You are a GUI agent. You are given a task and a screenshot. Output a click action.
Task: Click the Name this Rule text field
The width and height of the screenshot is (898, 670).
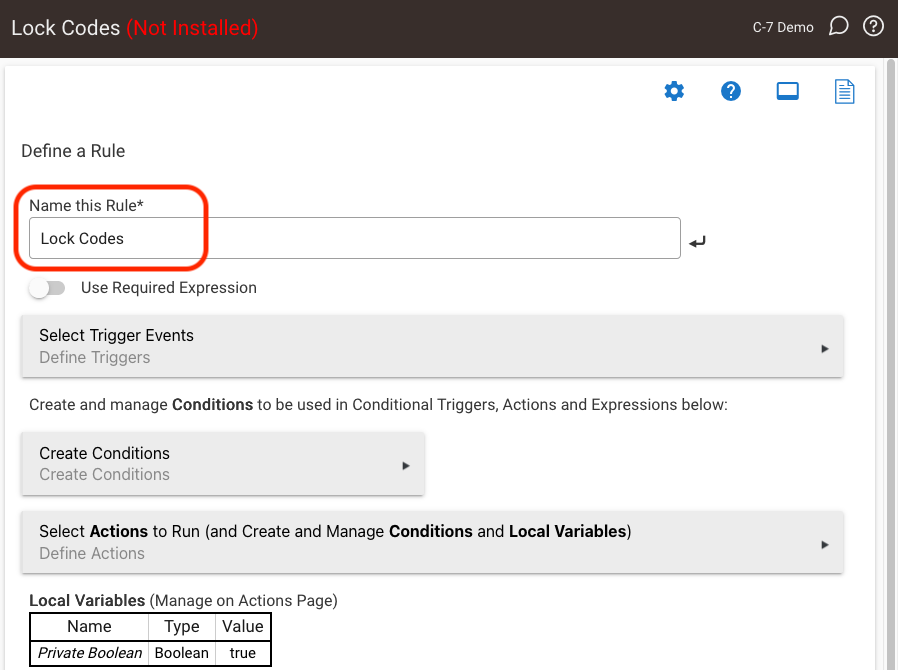tap(355, 238)
